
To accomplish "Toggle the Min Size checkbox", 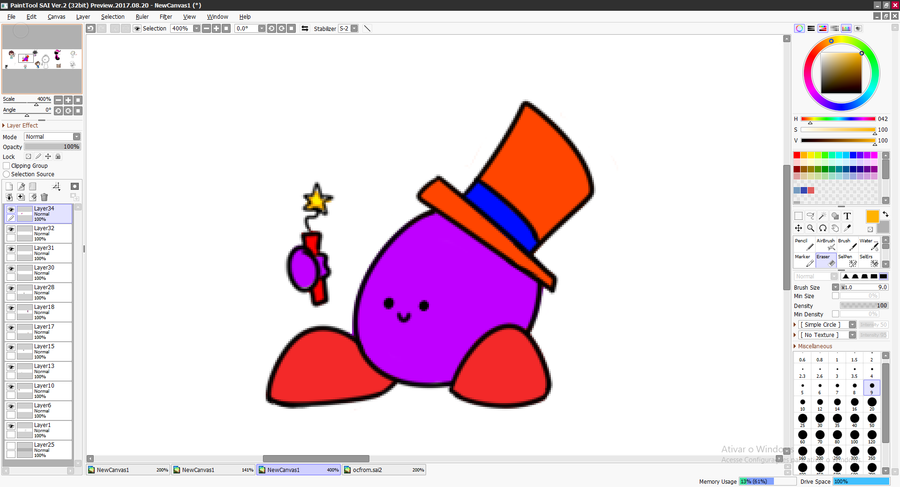I will click(836, 296).
